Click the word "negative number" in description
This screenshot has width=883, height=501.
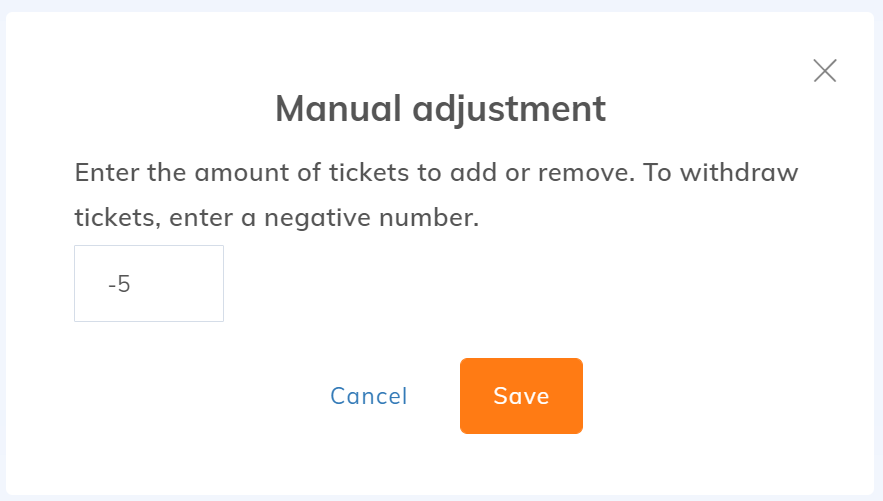(371, 218)
